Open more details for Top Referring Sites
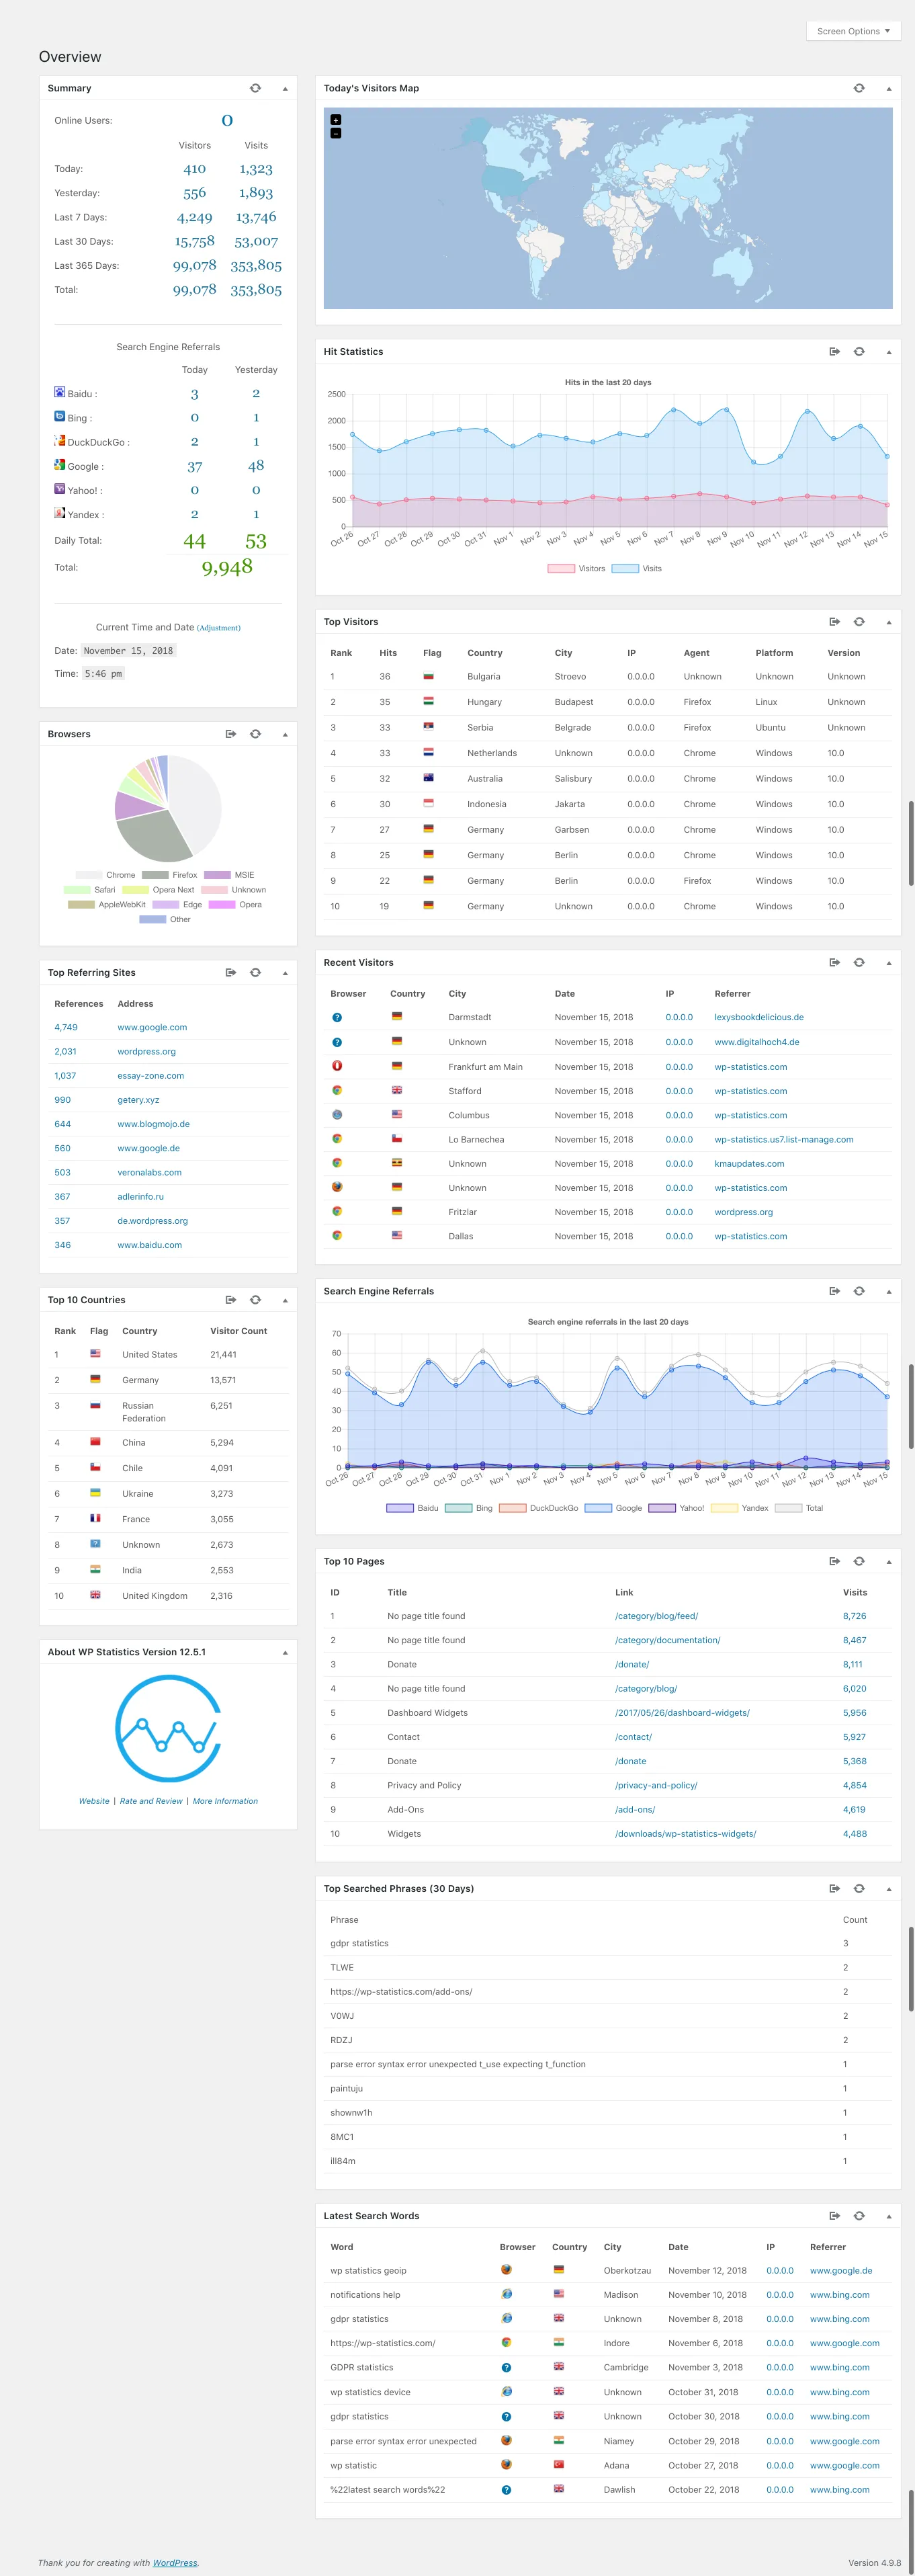 click(x=231, y=972)
